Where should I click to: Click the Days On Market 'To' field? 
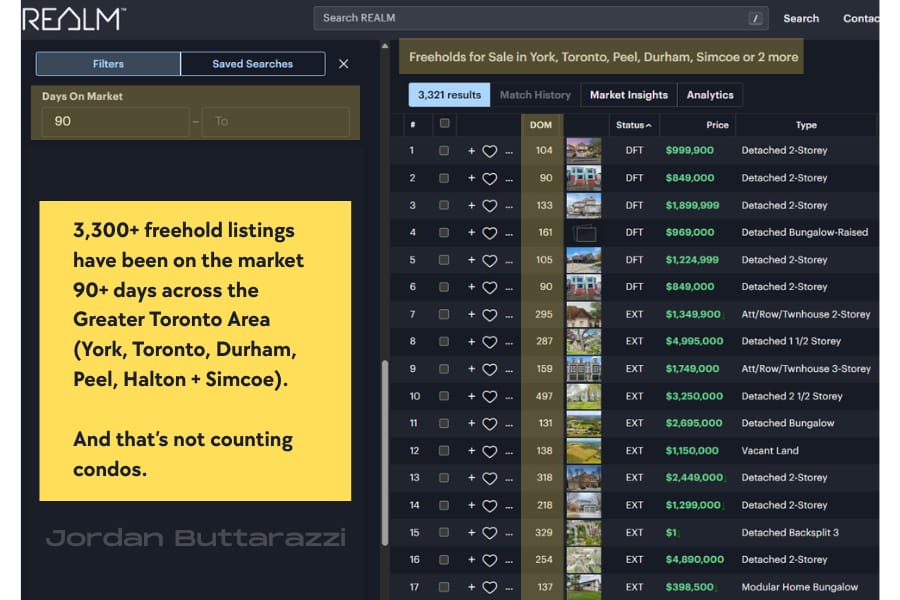coord(276,122)
